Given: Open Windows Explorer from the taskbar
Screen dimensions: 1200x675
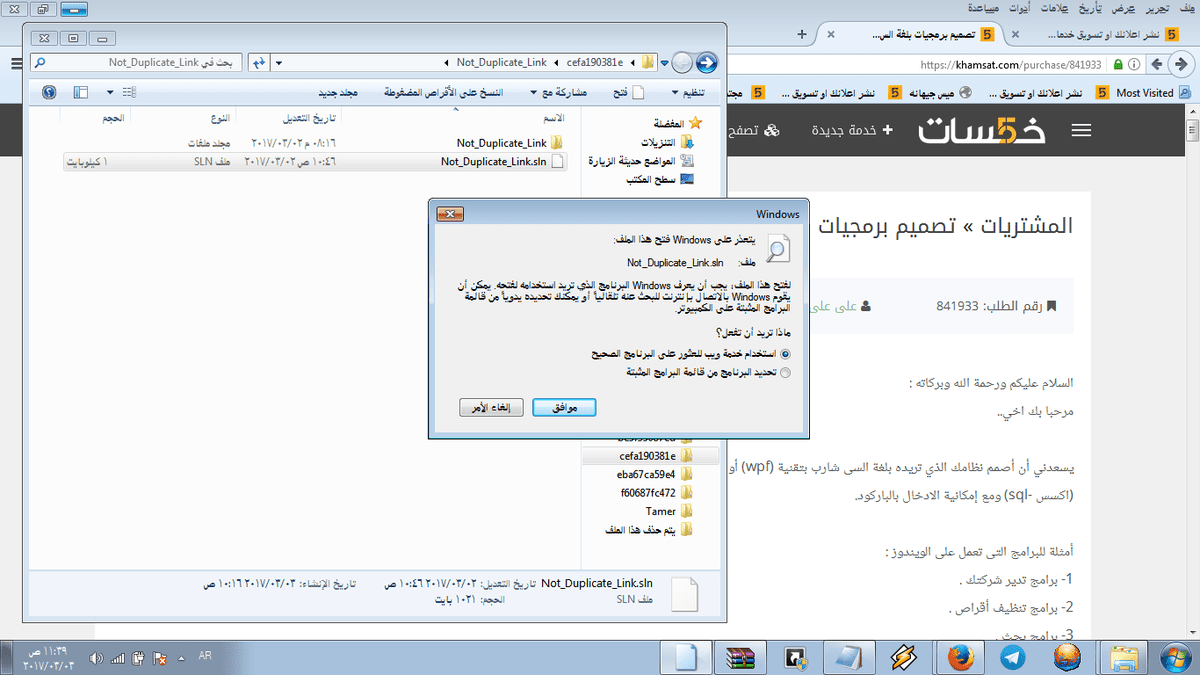Looking at the screenshot, I should (x=1122, y=657).
